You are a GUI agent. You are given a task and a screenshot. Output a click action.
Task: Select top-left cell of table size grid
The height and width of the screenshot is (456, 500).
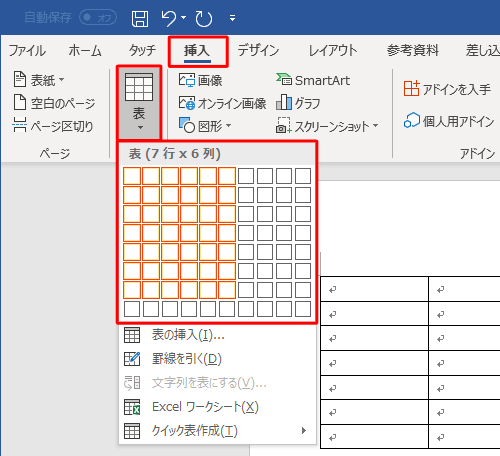(132, 176)
